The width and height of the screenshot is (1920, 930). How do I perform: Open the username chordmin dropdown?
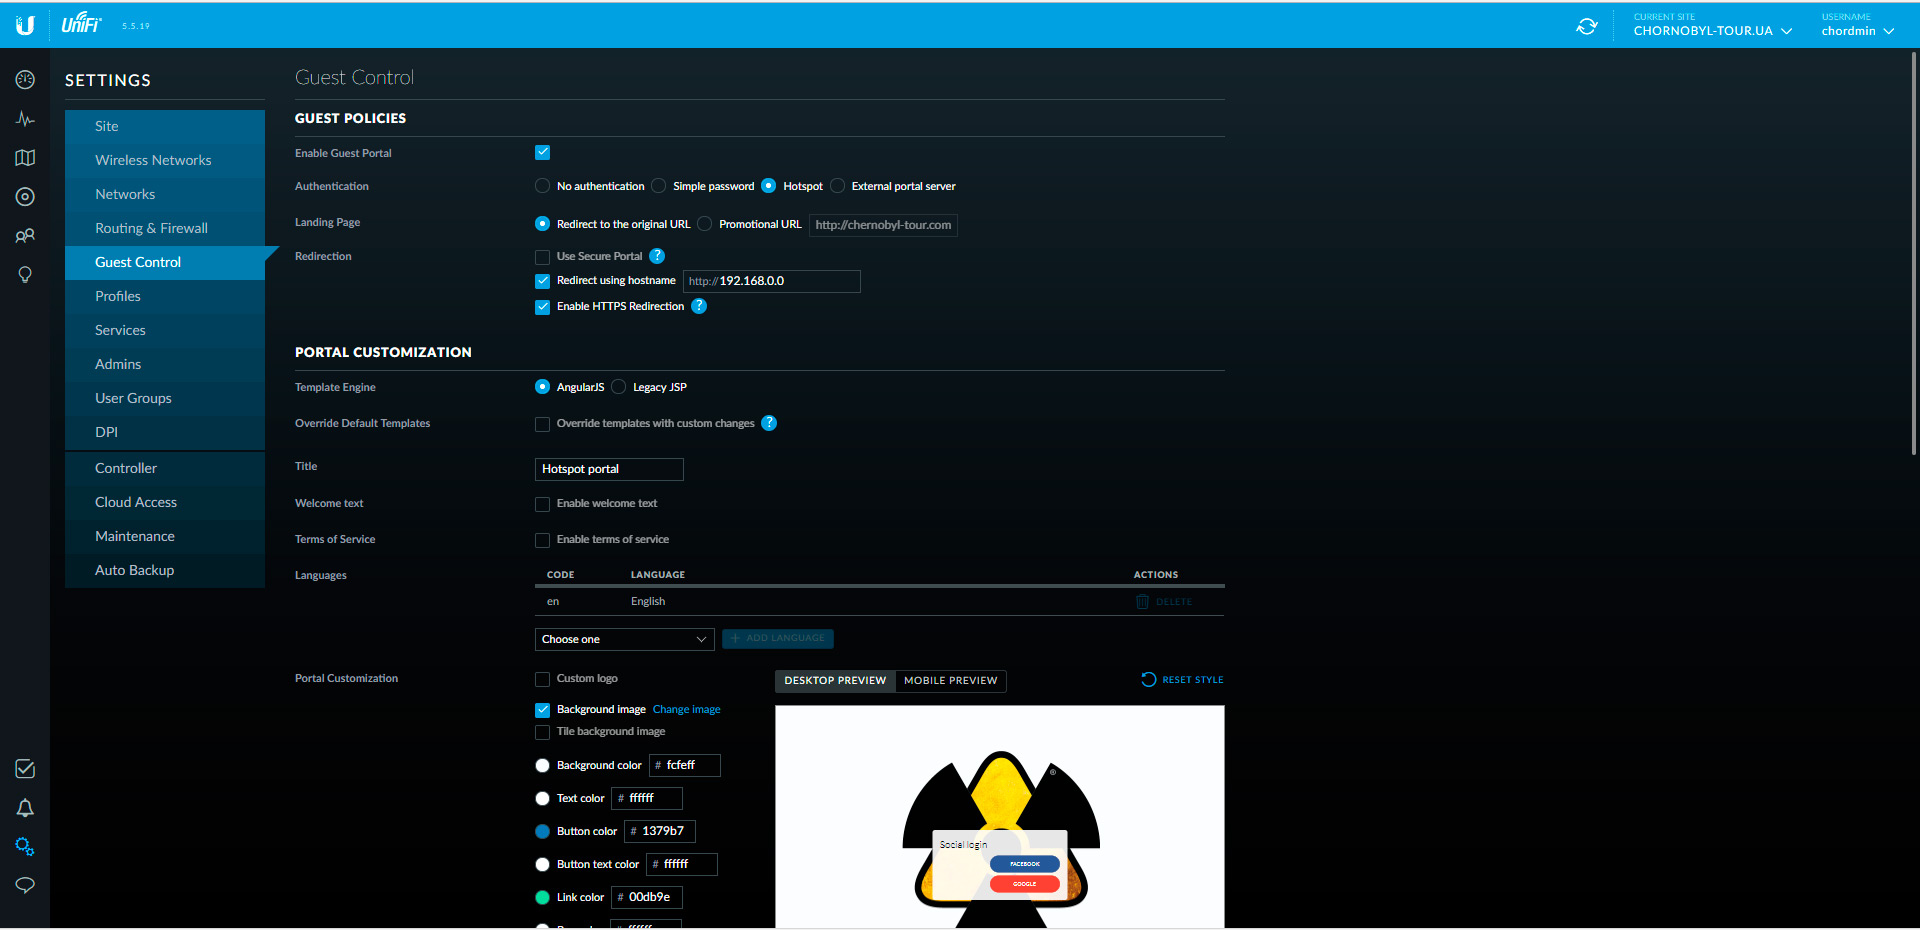(x=1857, y=31)
